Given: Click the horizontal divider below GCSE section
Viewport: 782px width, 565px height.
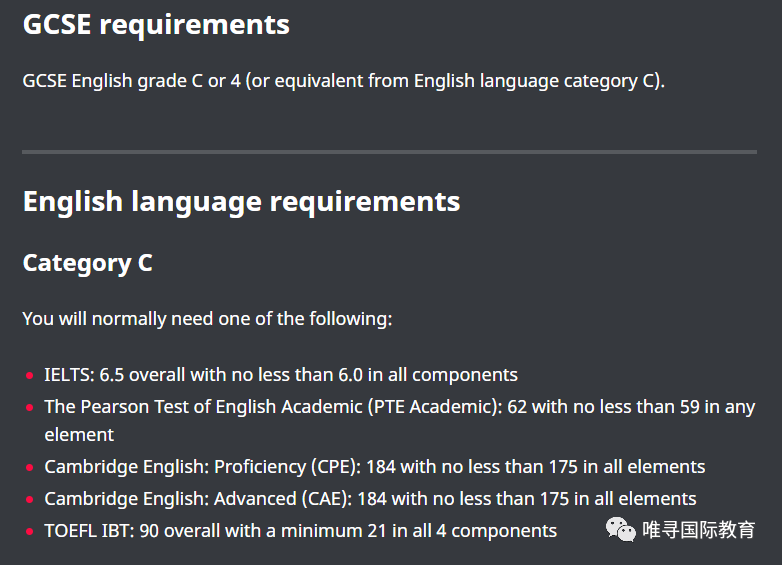Looking at the screenshot, I should [390, 152].
